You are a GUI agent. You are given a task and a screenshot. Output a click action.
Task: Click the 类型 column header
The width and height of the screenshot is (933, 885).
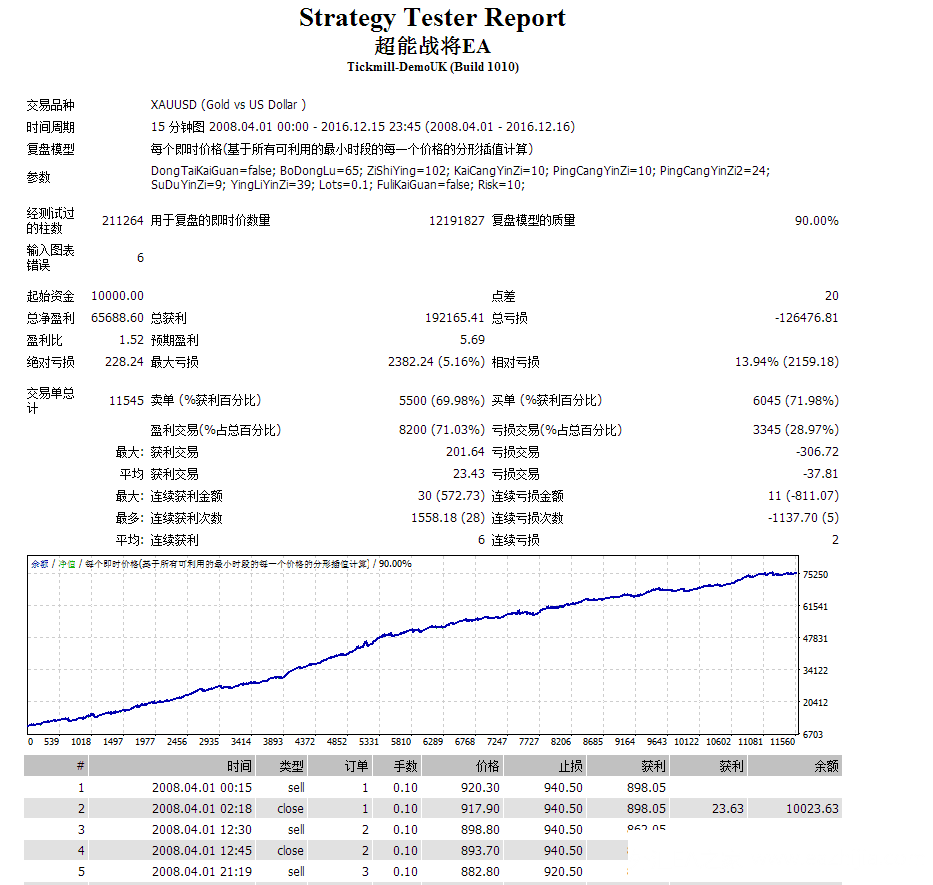[291, 766]
